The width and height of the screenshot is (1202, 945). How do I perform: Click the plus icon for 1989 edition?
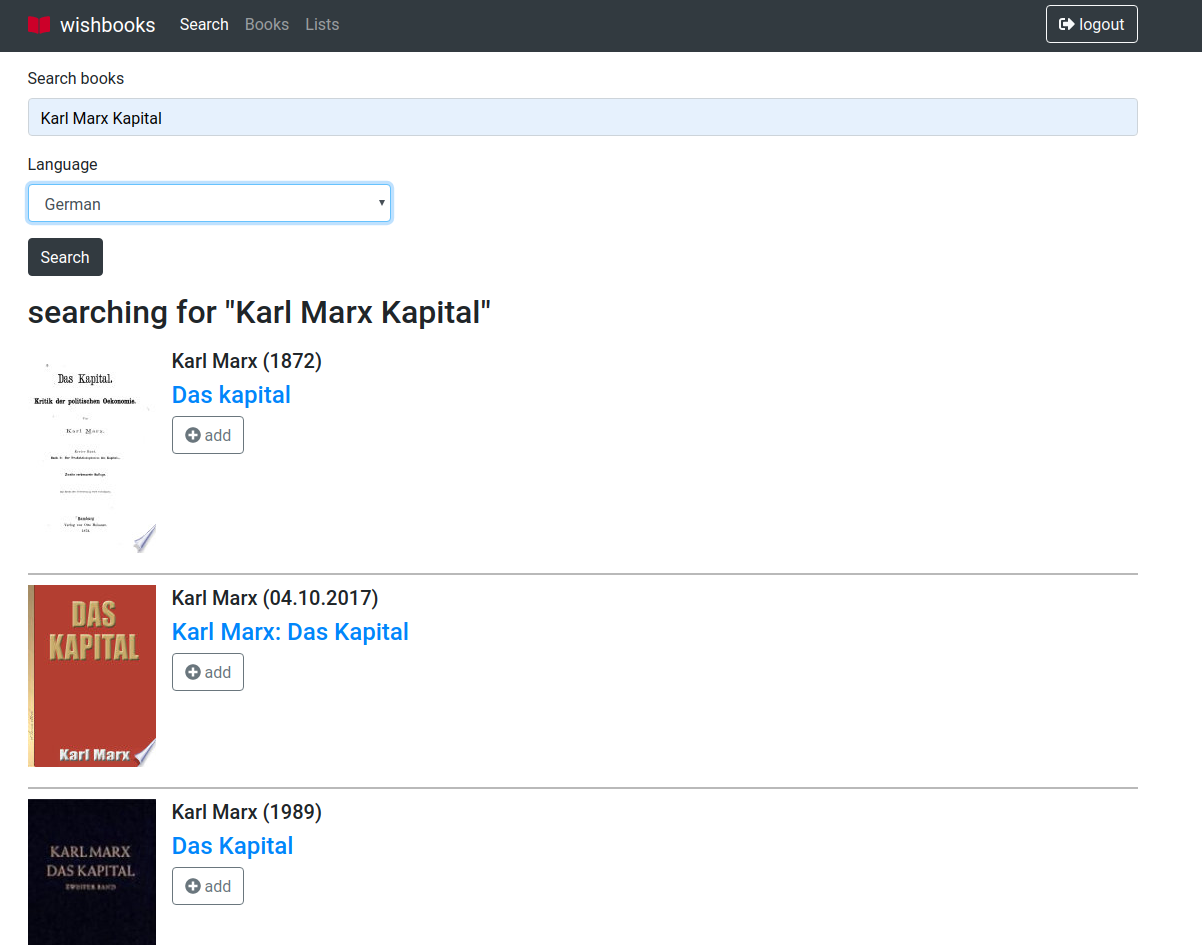pyautogui.click(x=193, y=886)
